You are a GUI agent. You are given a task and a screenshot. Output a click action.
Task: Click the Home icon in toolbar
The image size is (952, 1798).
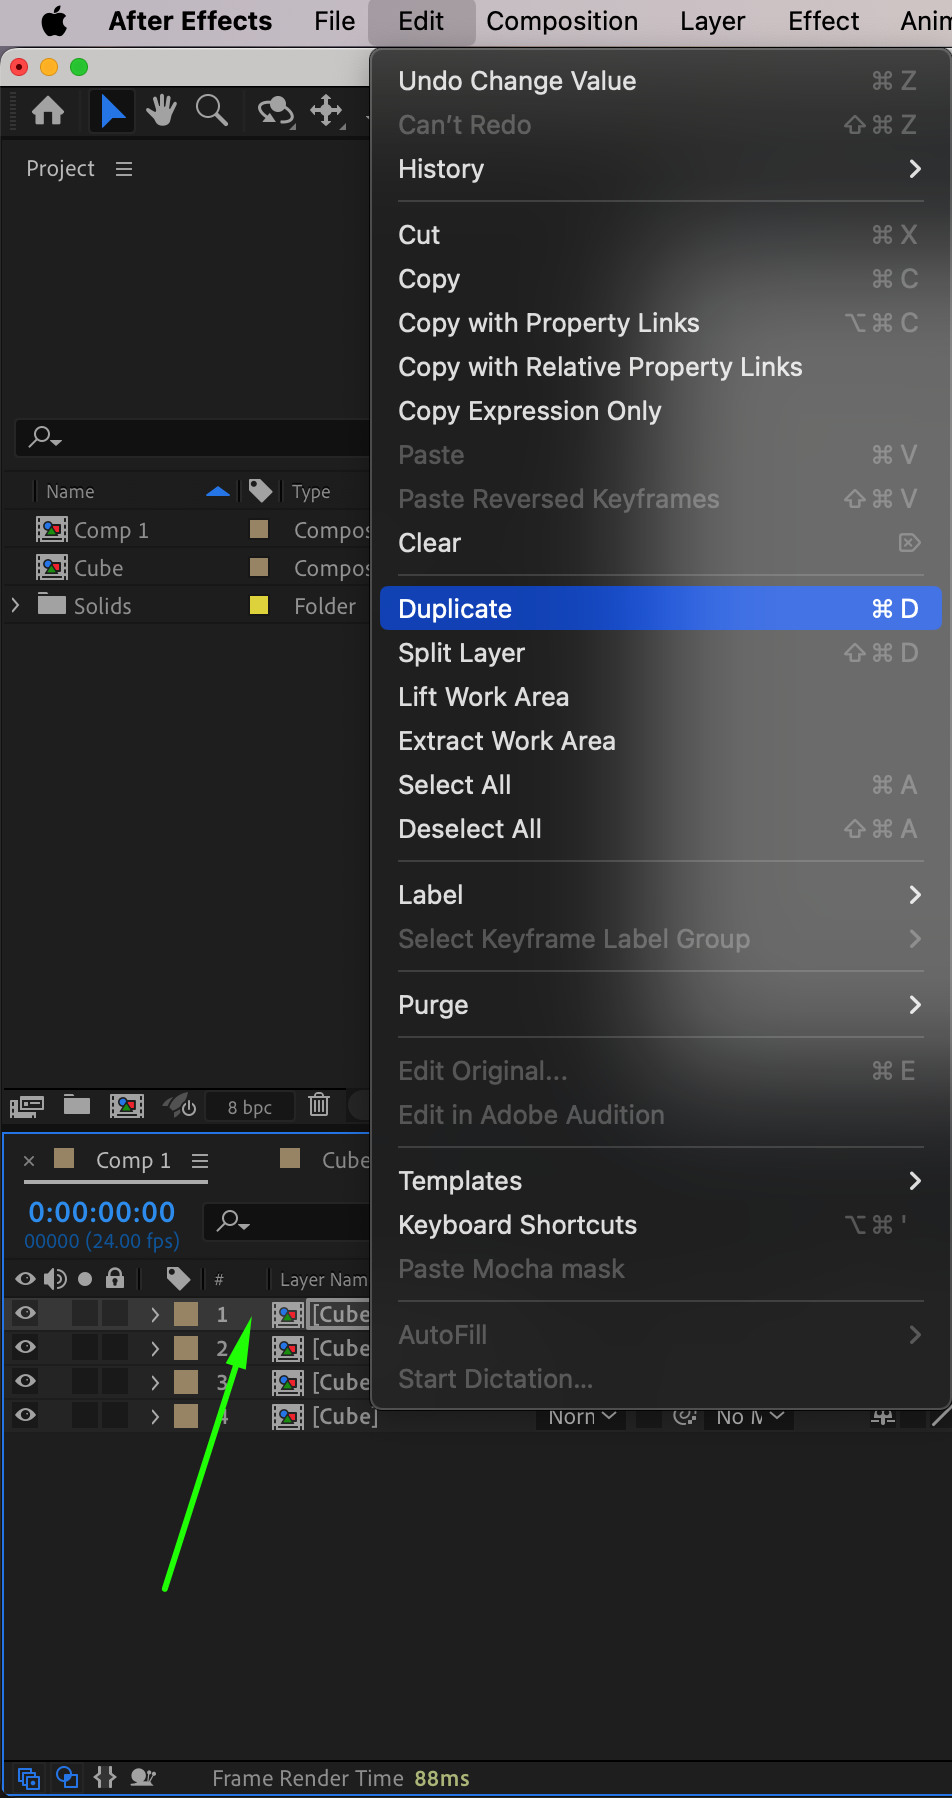48,110
